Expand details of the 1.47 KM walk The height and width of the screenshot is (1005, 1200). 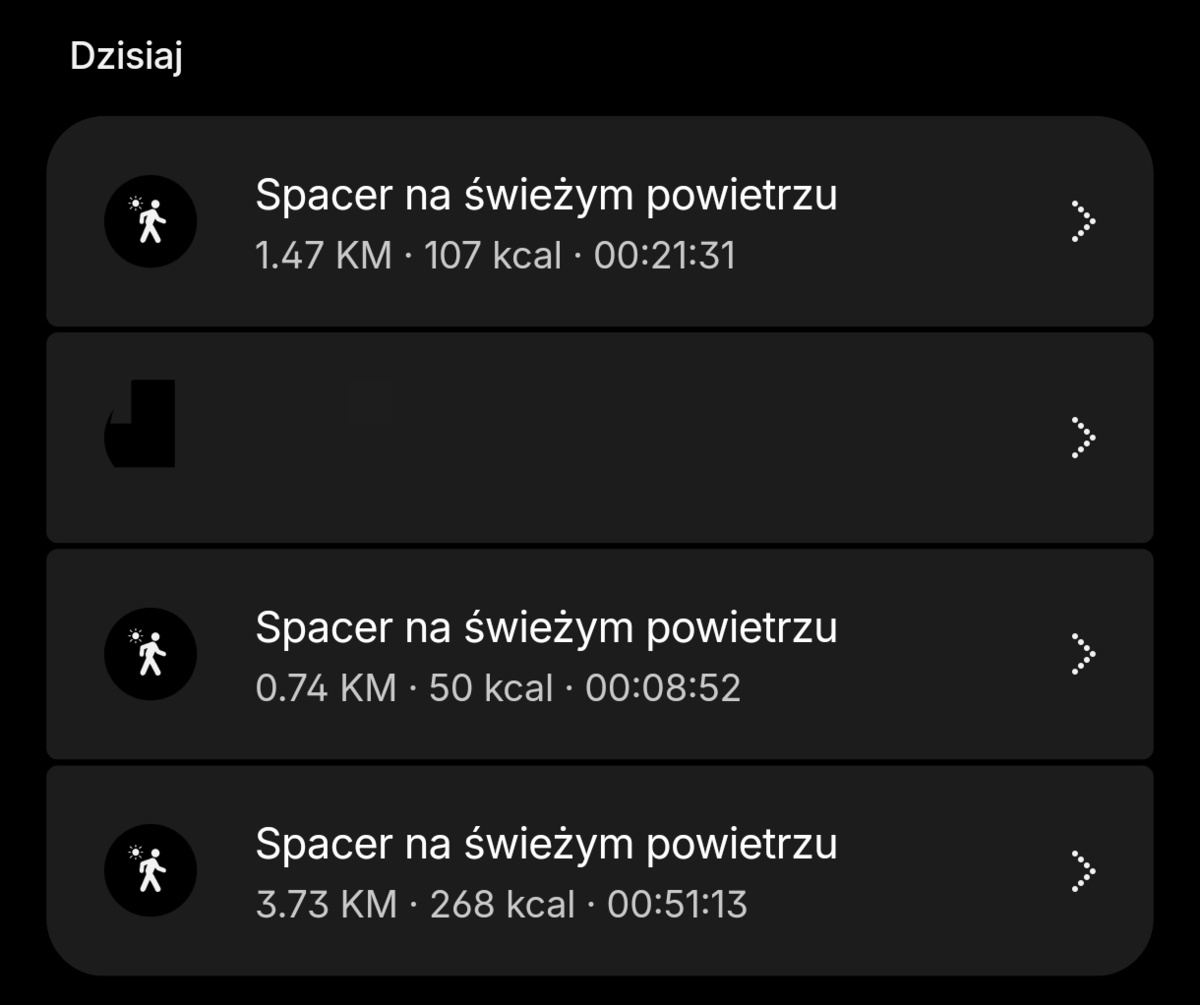click(x=1082, y=221)
